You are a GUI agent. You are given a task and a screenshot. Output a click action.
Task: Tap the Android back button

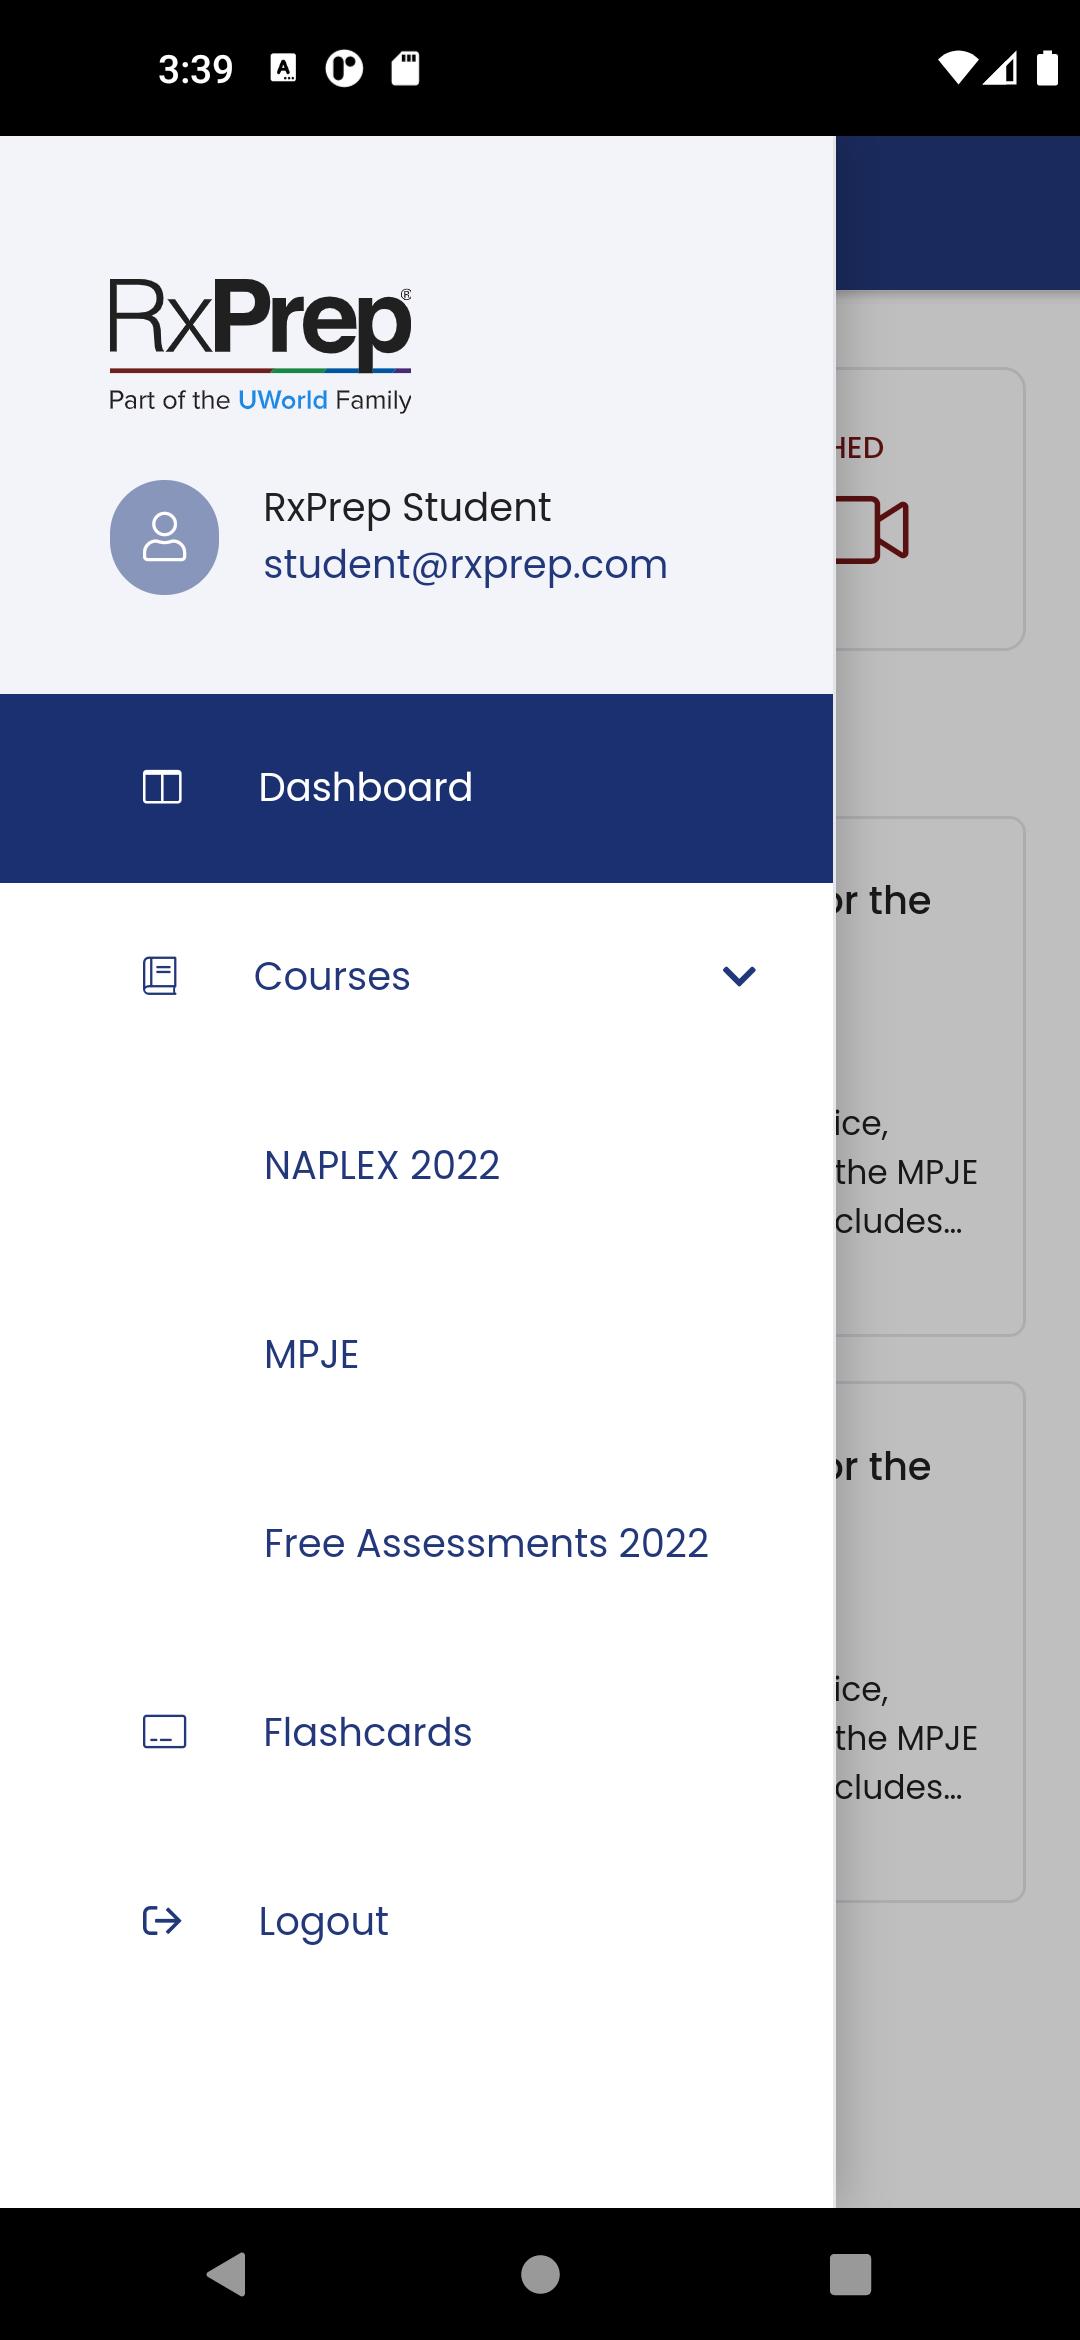(x=227, y=2273)
